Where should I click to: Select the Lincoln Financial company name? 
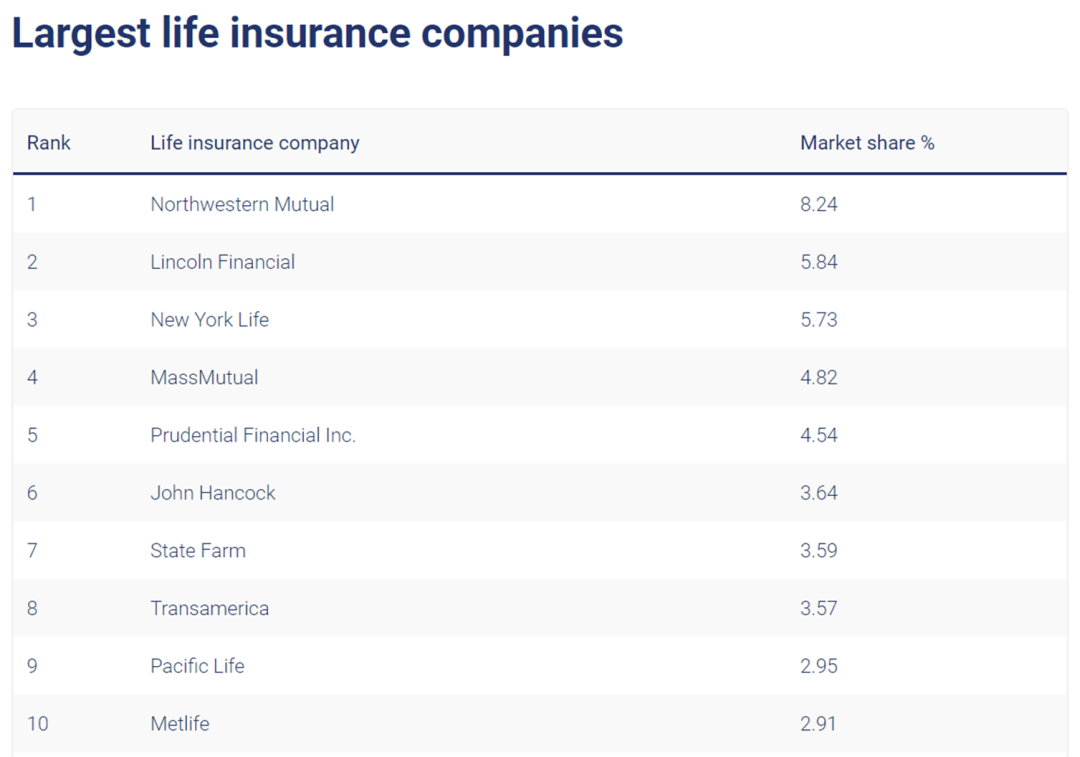(x=222, y=262)
